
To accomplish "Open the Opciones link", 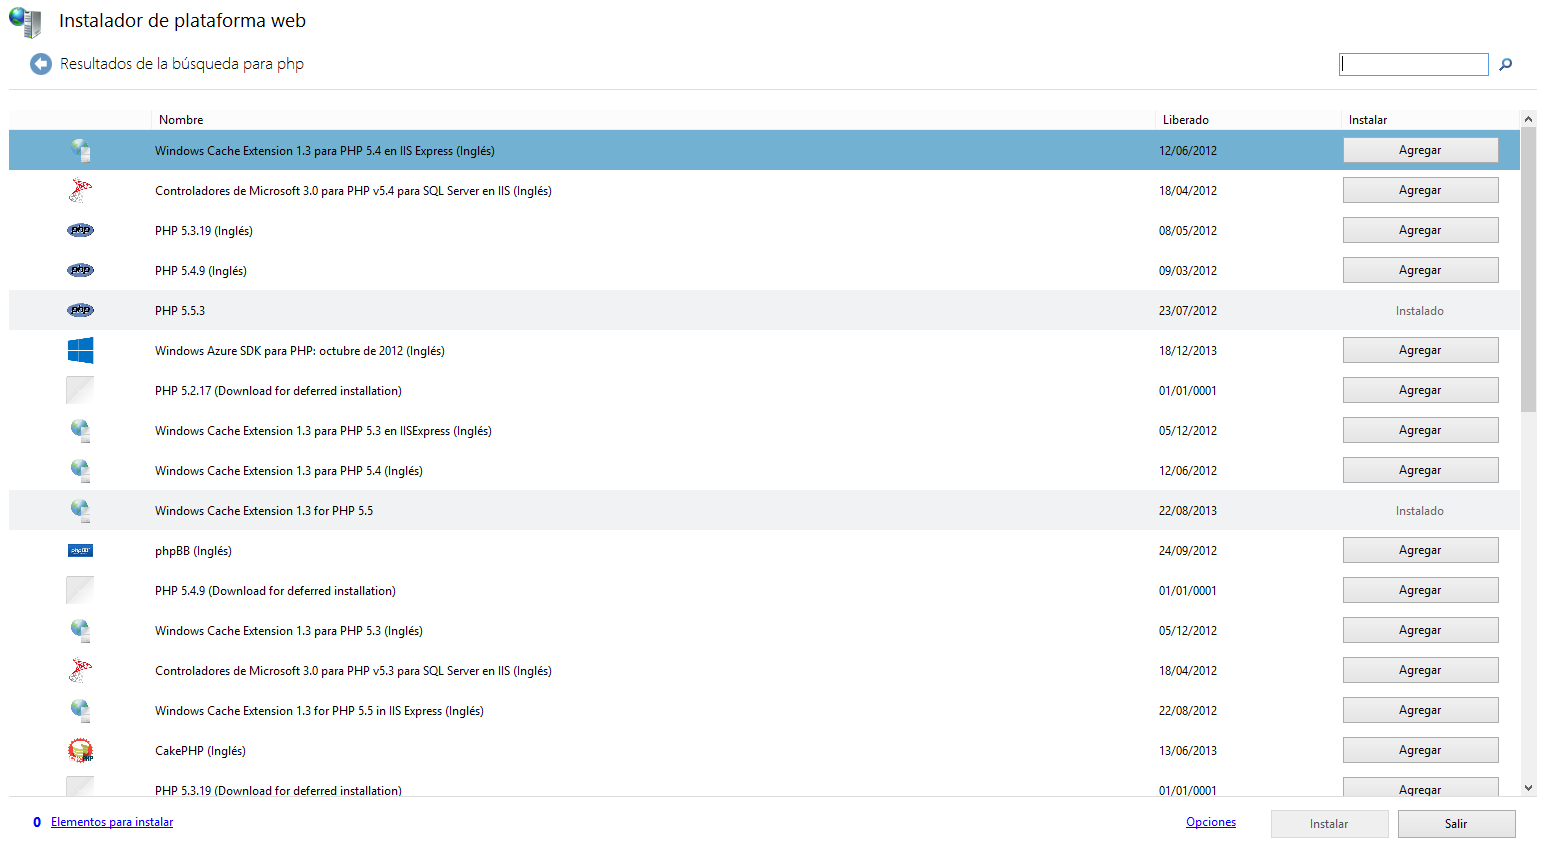I will pyautogui.click(x=1211, y=822).
